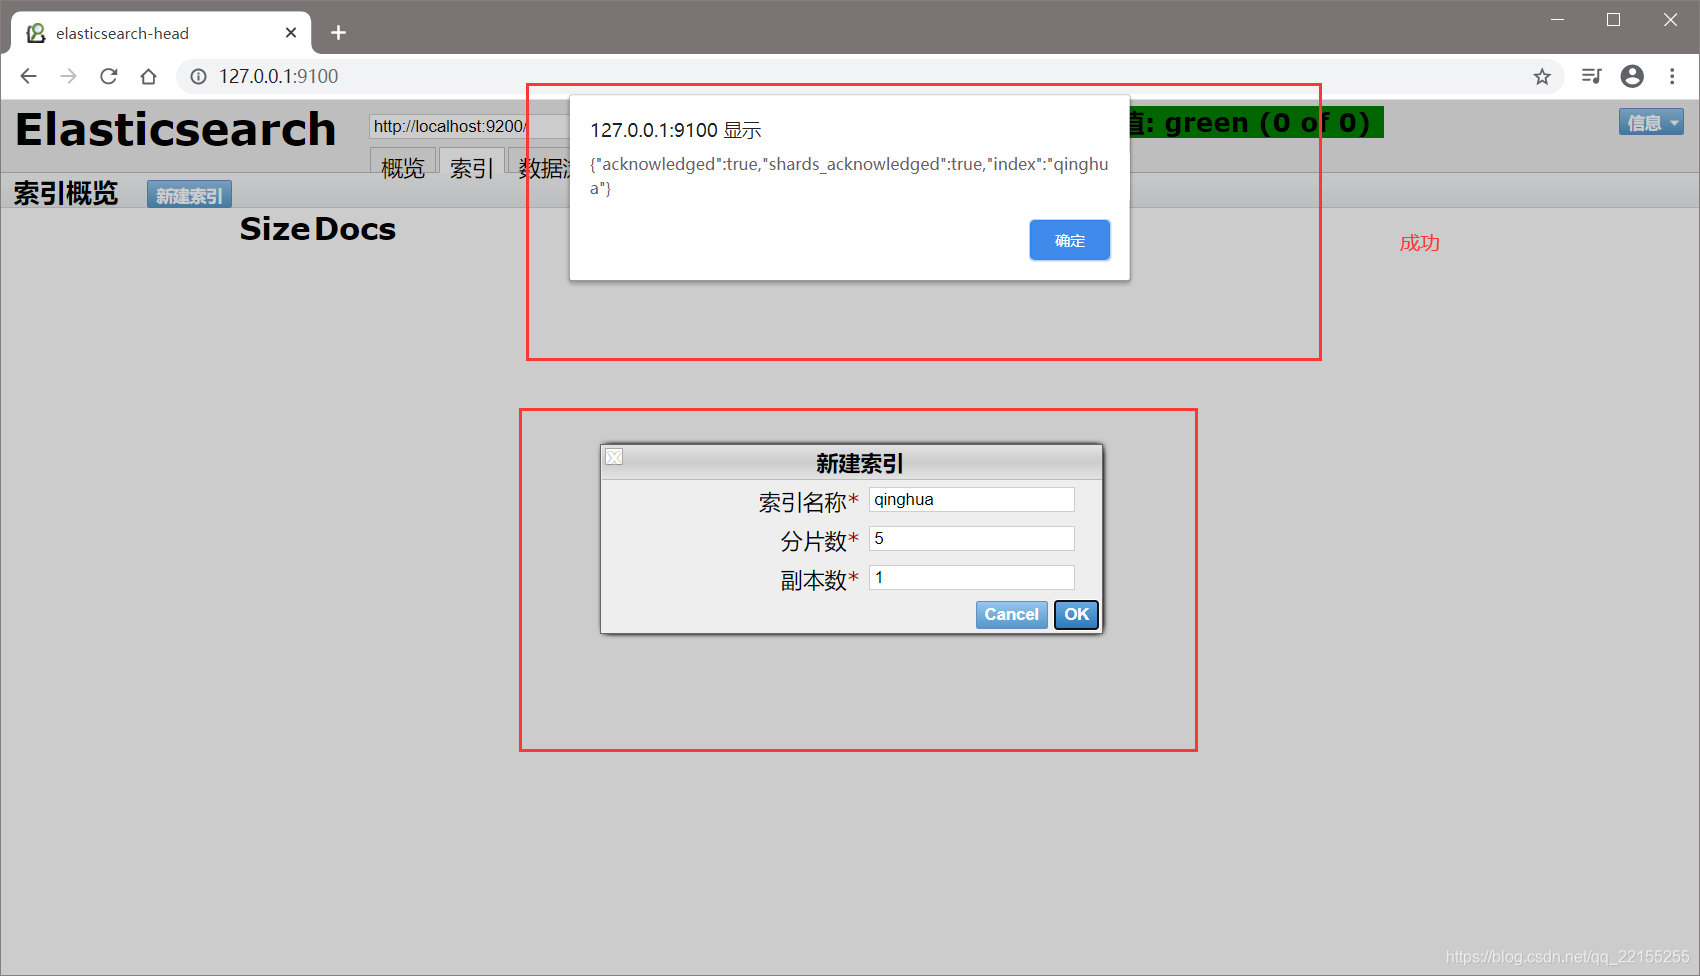
Task: Go to browser home page icon
Action: [148, 76]
